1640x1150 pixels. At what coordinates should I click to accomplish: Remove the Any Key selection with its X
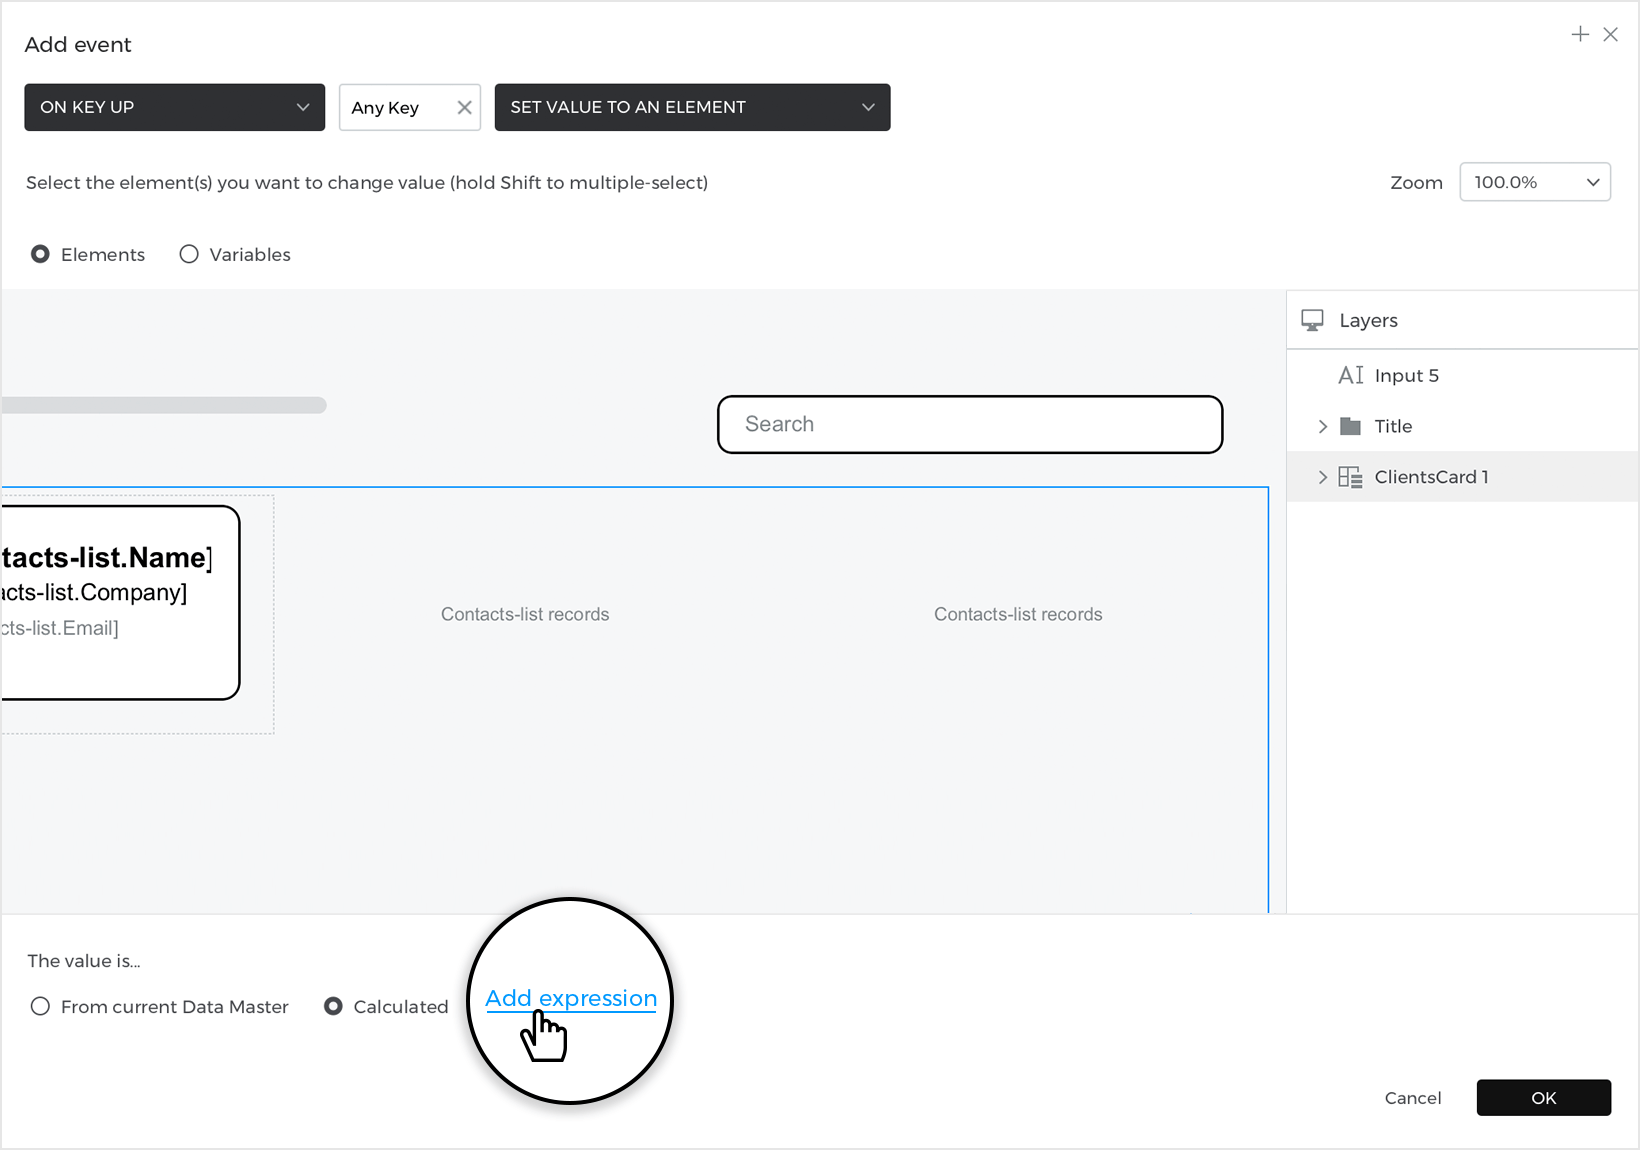point(464,107)
